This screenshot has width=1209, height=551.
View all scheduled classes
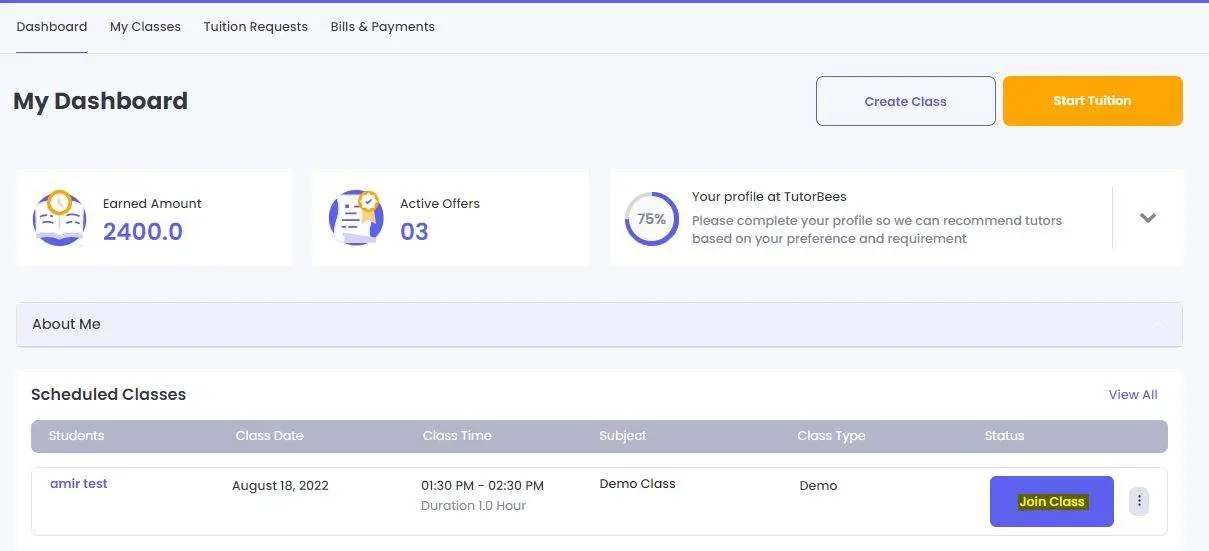point(1132,395)
